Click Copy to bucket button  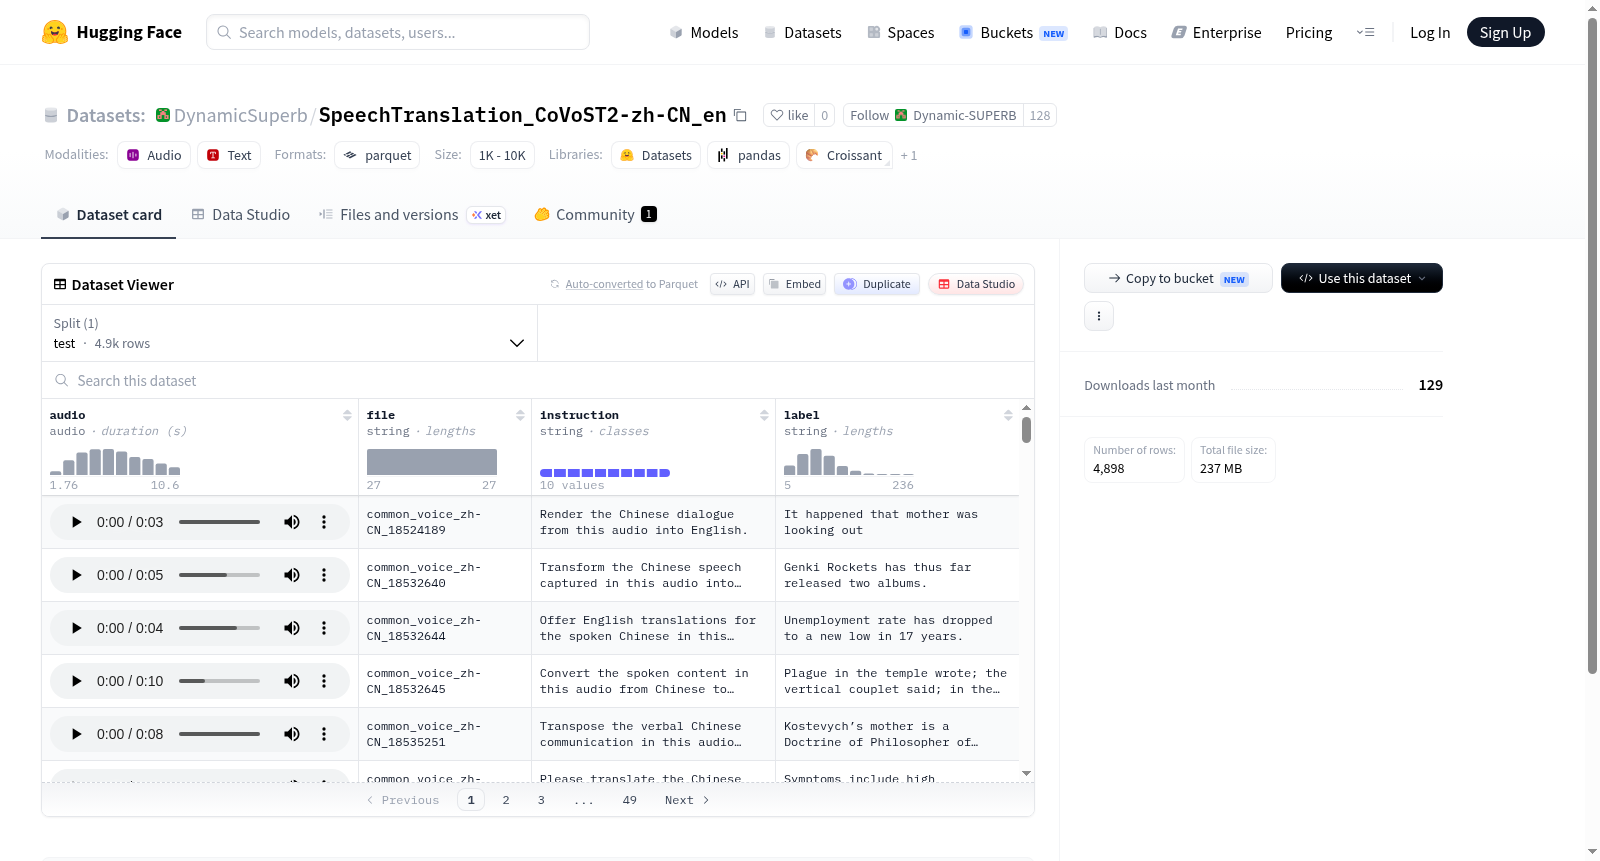point(1178,278)
